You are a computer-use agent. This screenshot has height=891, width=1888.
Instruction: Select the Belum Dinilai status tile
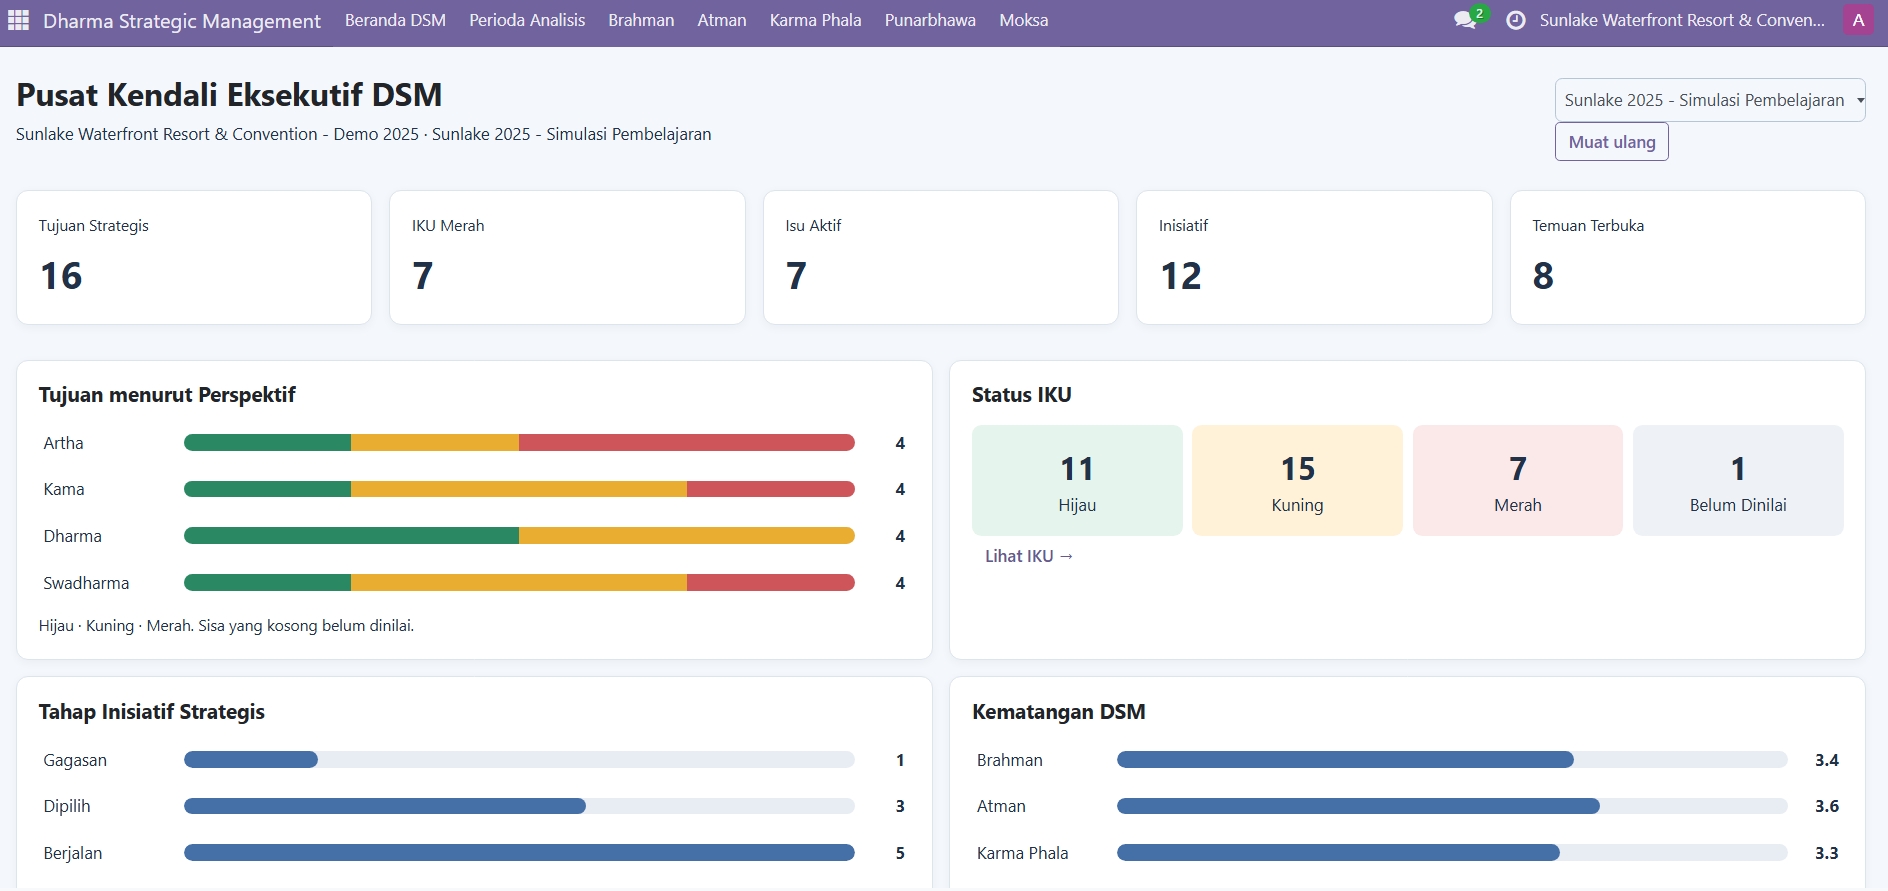pos(1738,480)
